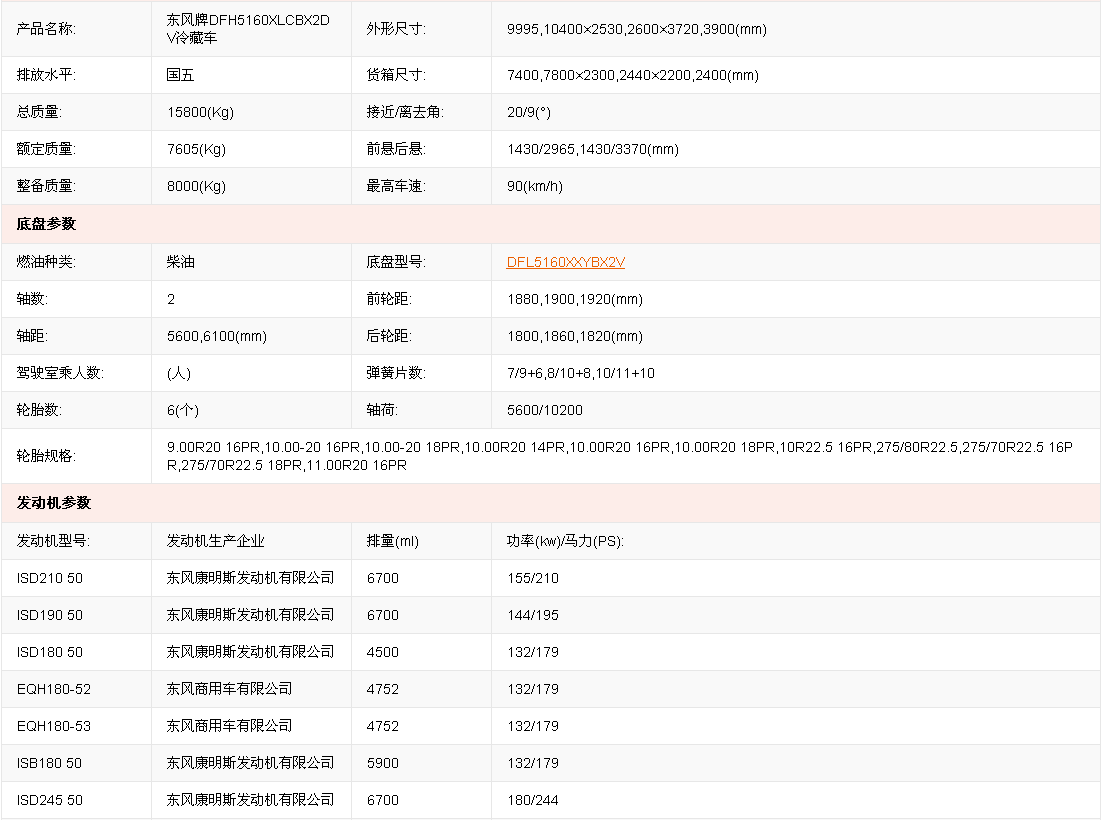Screen dimensions: 1102x820
Task: Click the 前轮距 label
Action: [x=389, y=299]
